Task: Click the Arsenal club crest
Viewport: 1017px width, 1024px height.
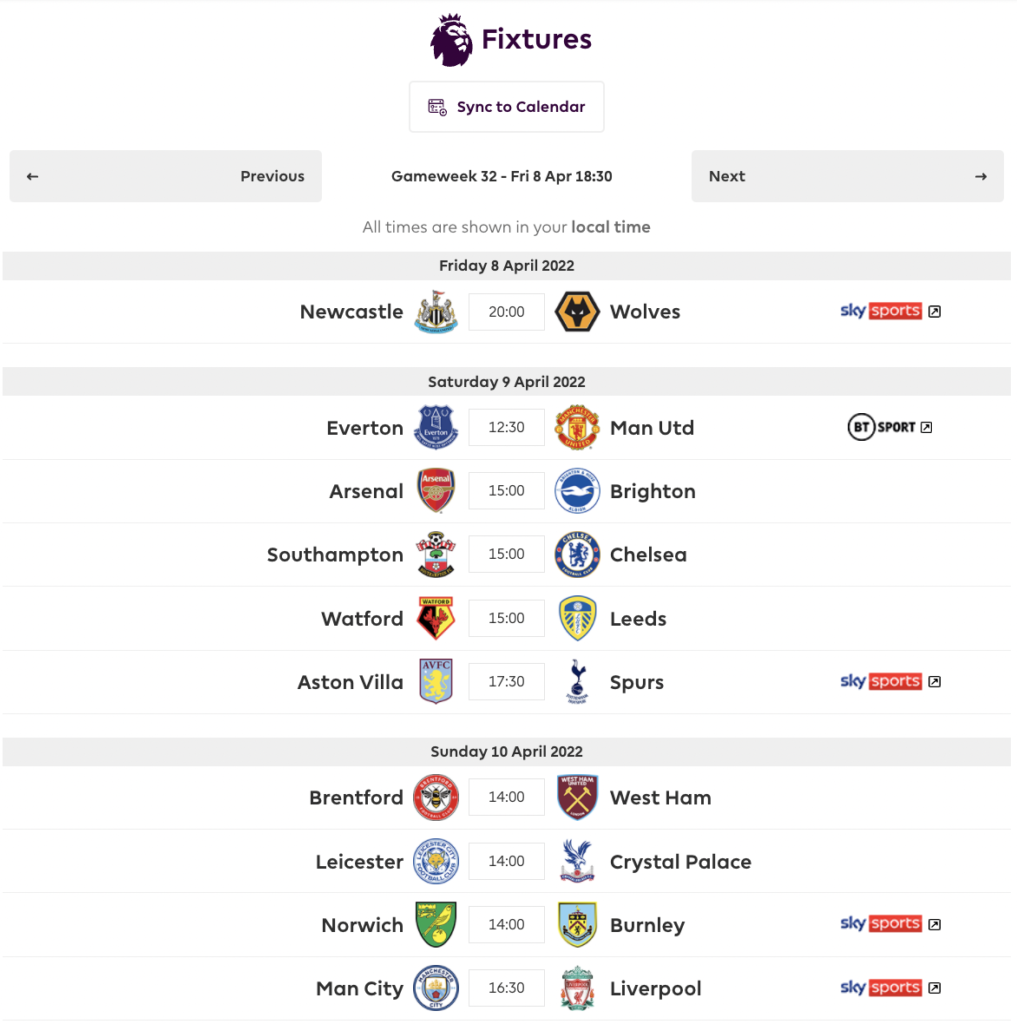Action: [x=436, y=491]
